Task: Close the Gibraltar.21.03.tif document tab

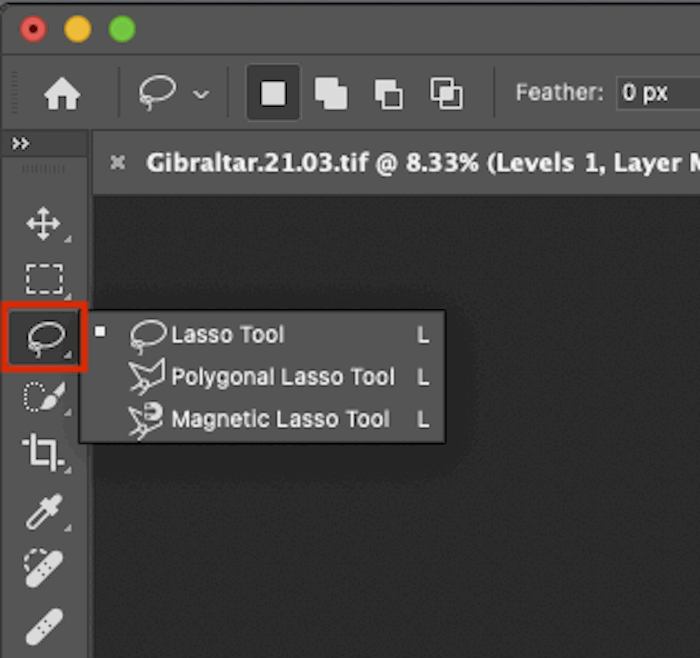Action: (118, 162)
